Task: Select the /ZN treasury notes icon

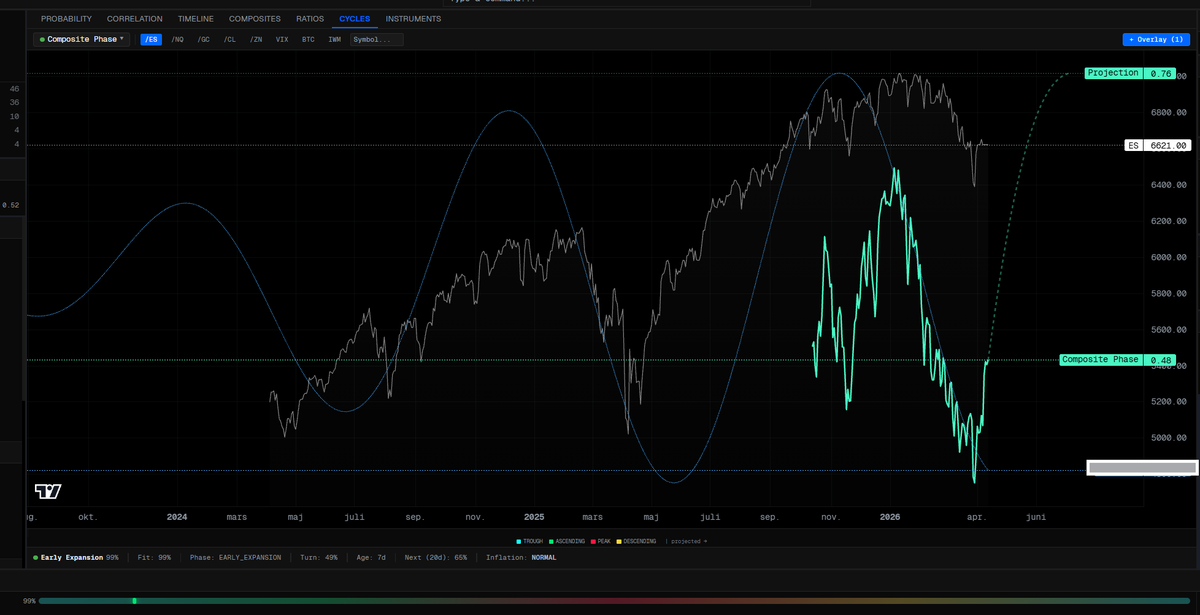Action: coord(256,39)
